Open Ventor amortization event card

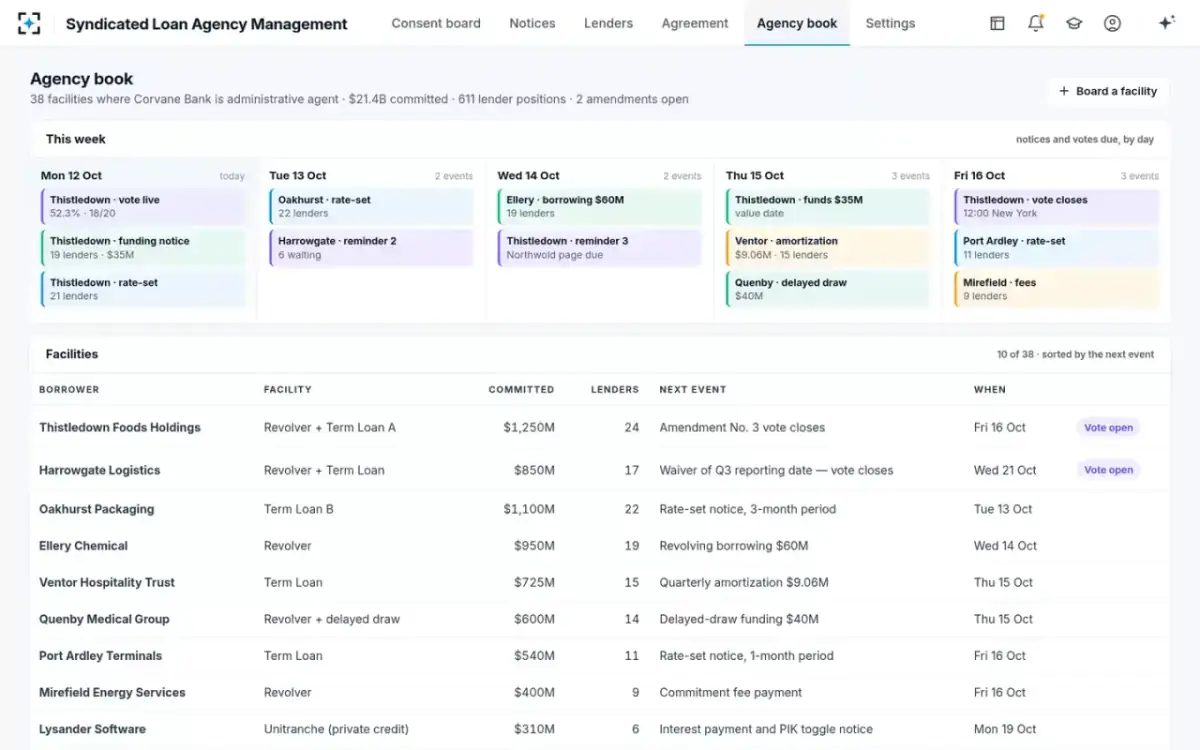(x=828, y=248)
